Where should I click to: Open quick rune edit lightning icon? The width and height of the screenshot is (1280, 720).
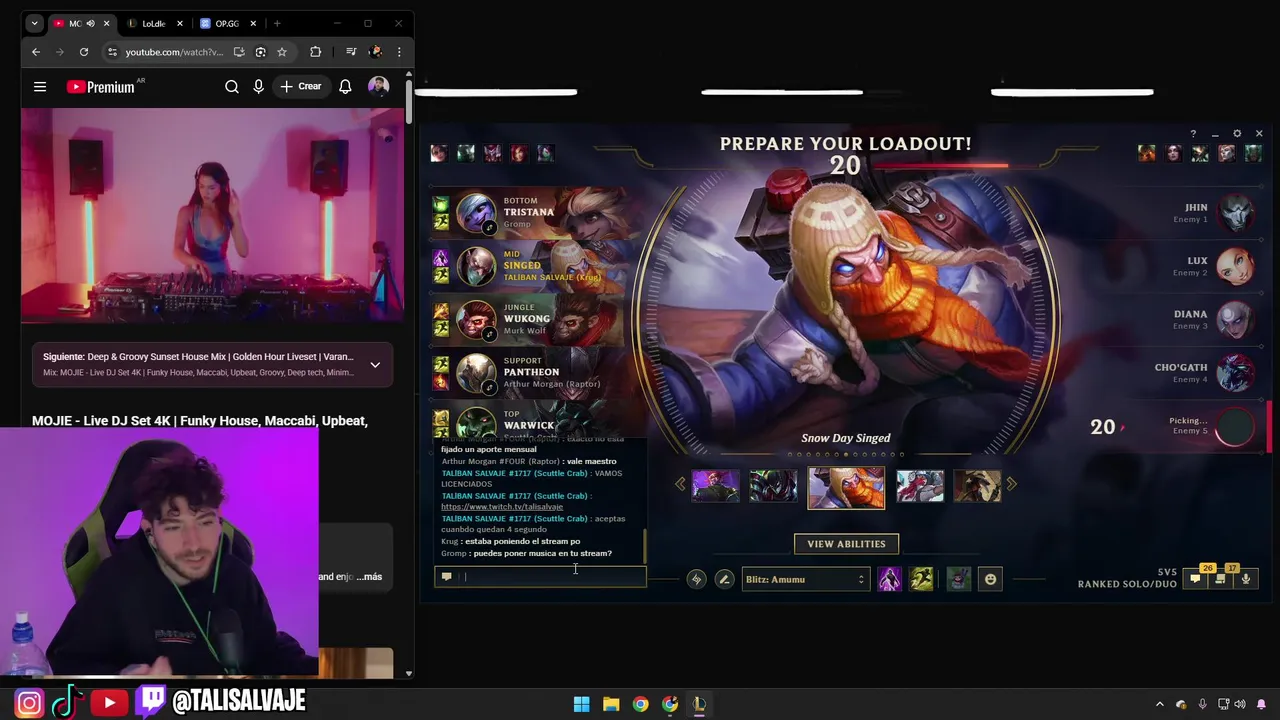coord(696,579)
